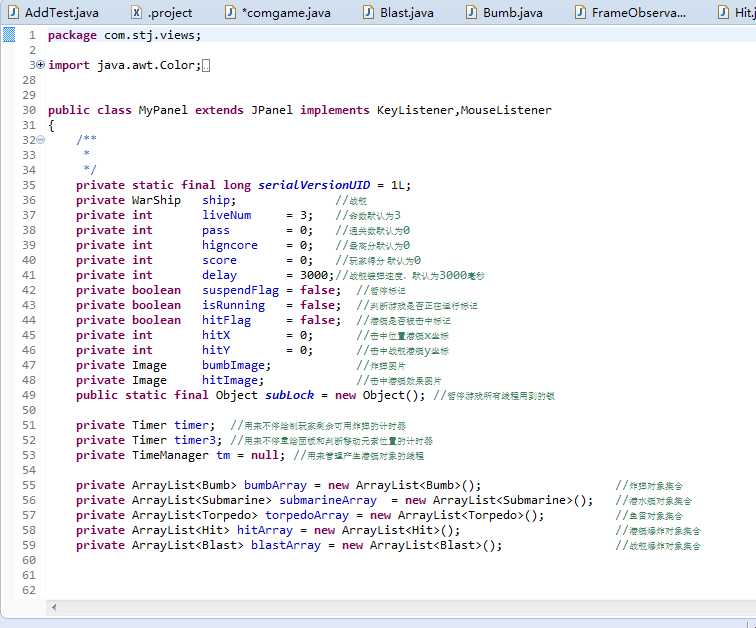Image resolution: width=756 pixels, height=628 pixels.
Task: Click the serialVersionUID field name
Action: [314, 185]
